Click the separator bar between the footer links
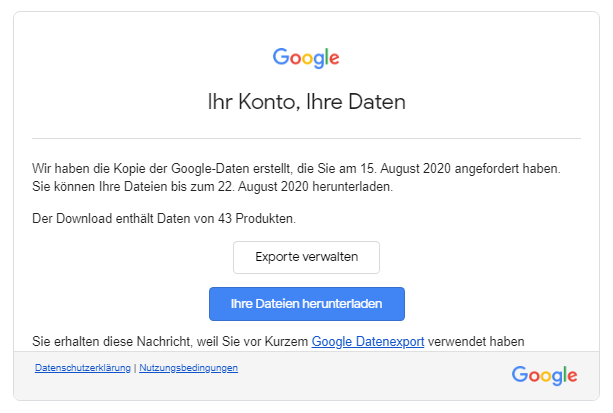This screenshot has width=613, height=413. point(135,368)
